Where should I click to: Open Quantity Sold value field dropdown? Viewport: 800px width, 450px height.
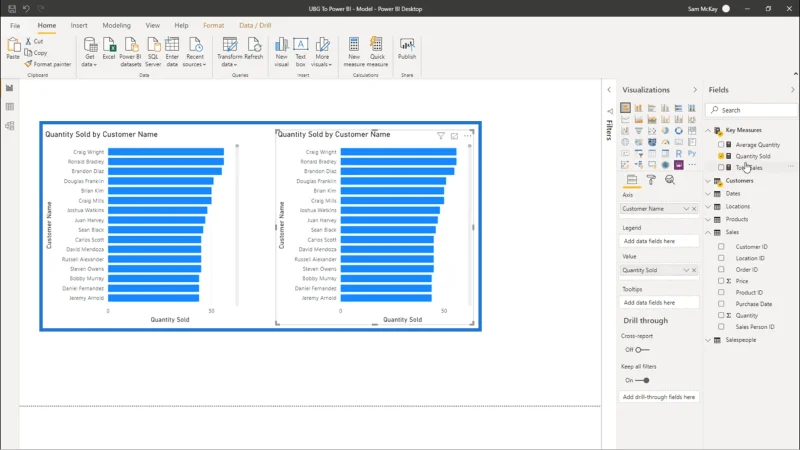(686, 270)
